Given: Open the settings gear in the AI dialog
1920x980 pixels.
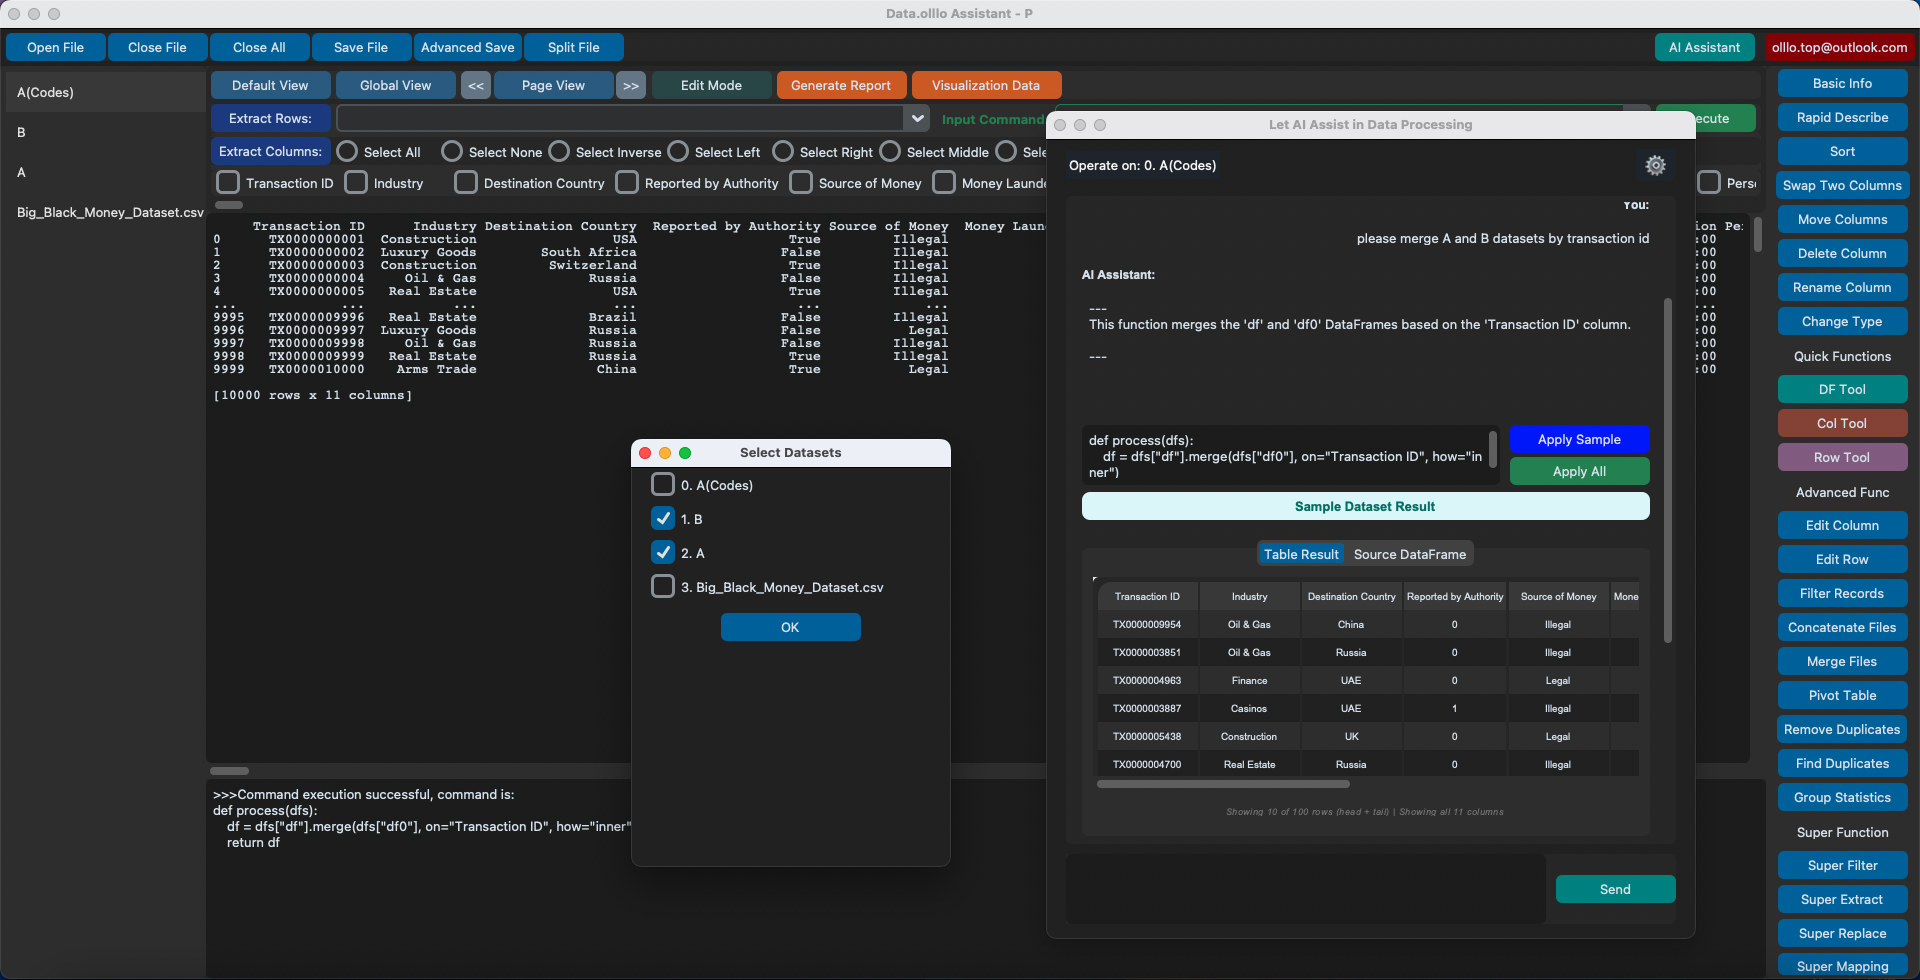Looking at the screenshot, I should coord(1655,165).
